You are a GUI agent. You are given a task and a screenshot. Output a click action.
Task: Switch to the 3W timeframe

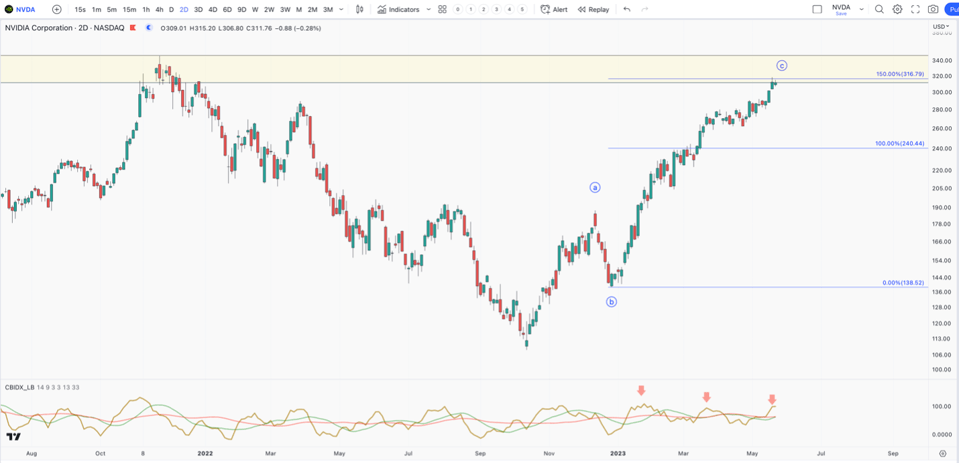click(286, 10)
